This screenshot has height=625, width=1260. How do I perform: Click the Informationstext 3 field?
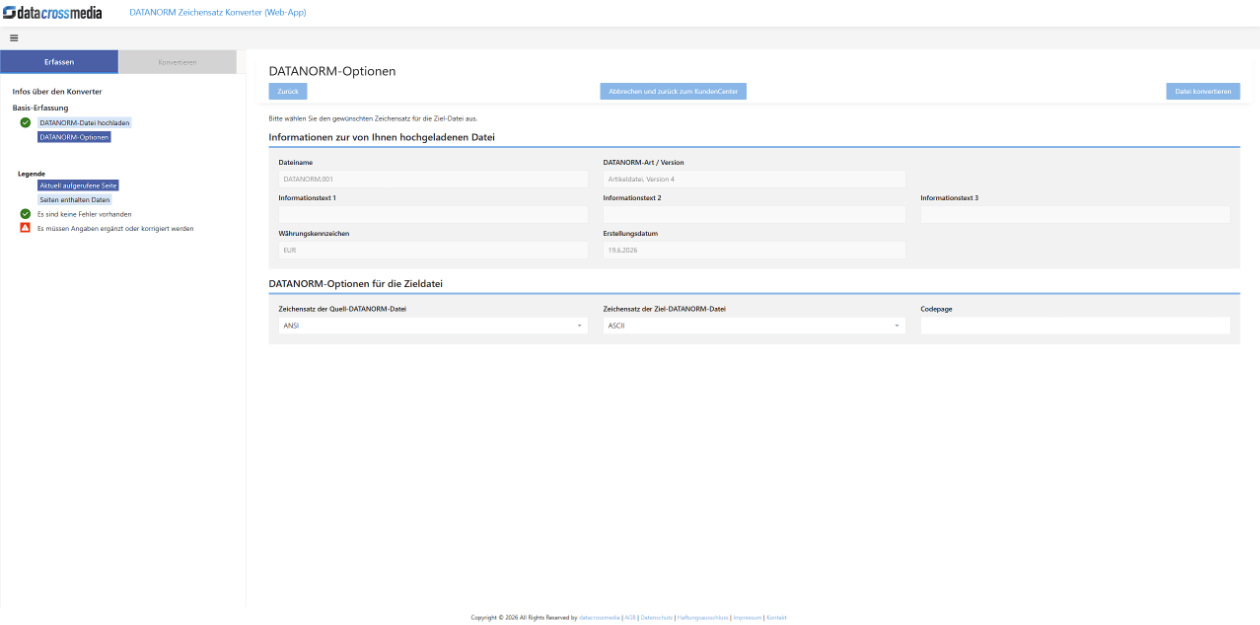[x=1075, y=214]
